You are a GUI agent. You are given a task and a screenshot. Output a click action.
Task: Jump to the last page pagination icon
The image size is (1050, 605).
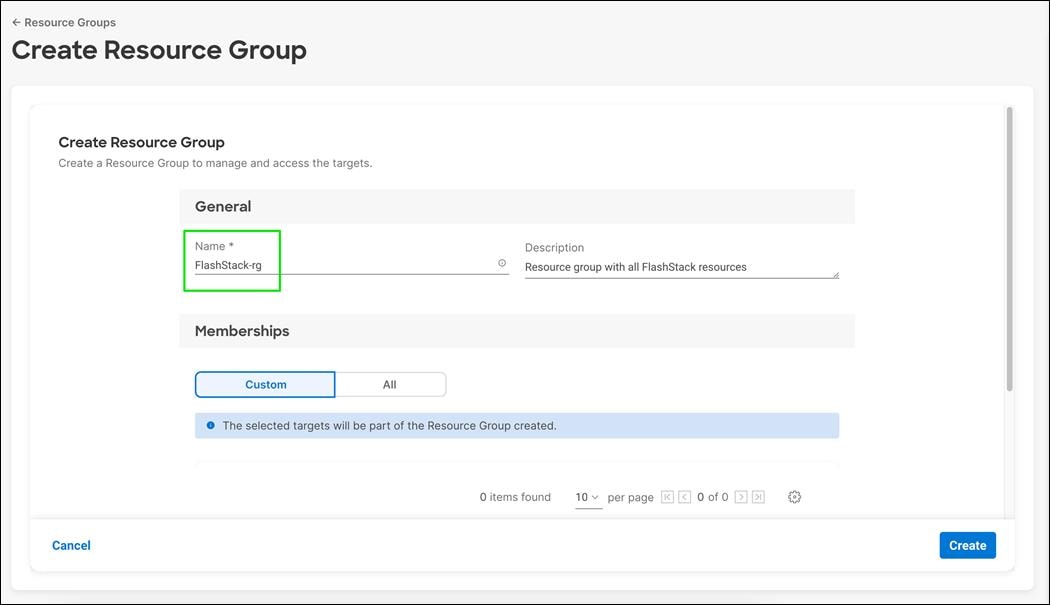pos(756,496)
